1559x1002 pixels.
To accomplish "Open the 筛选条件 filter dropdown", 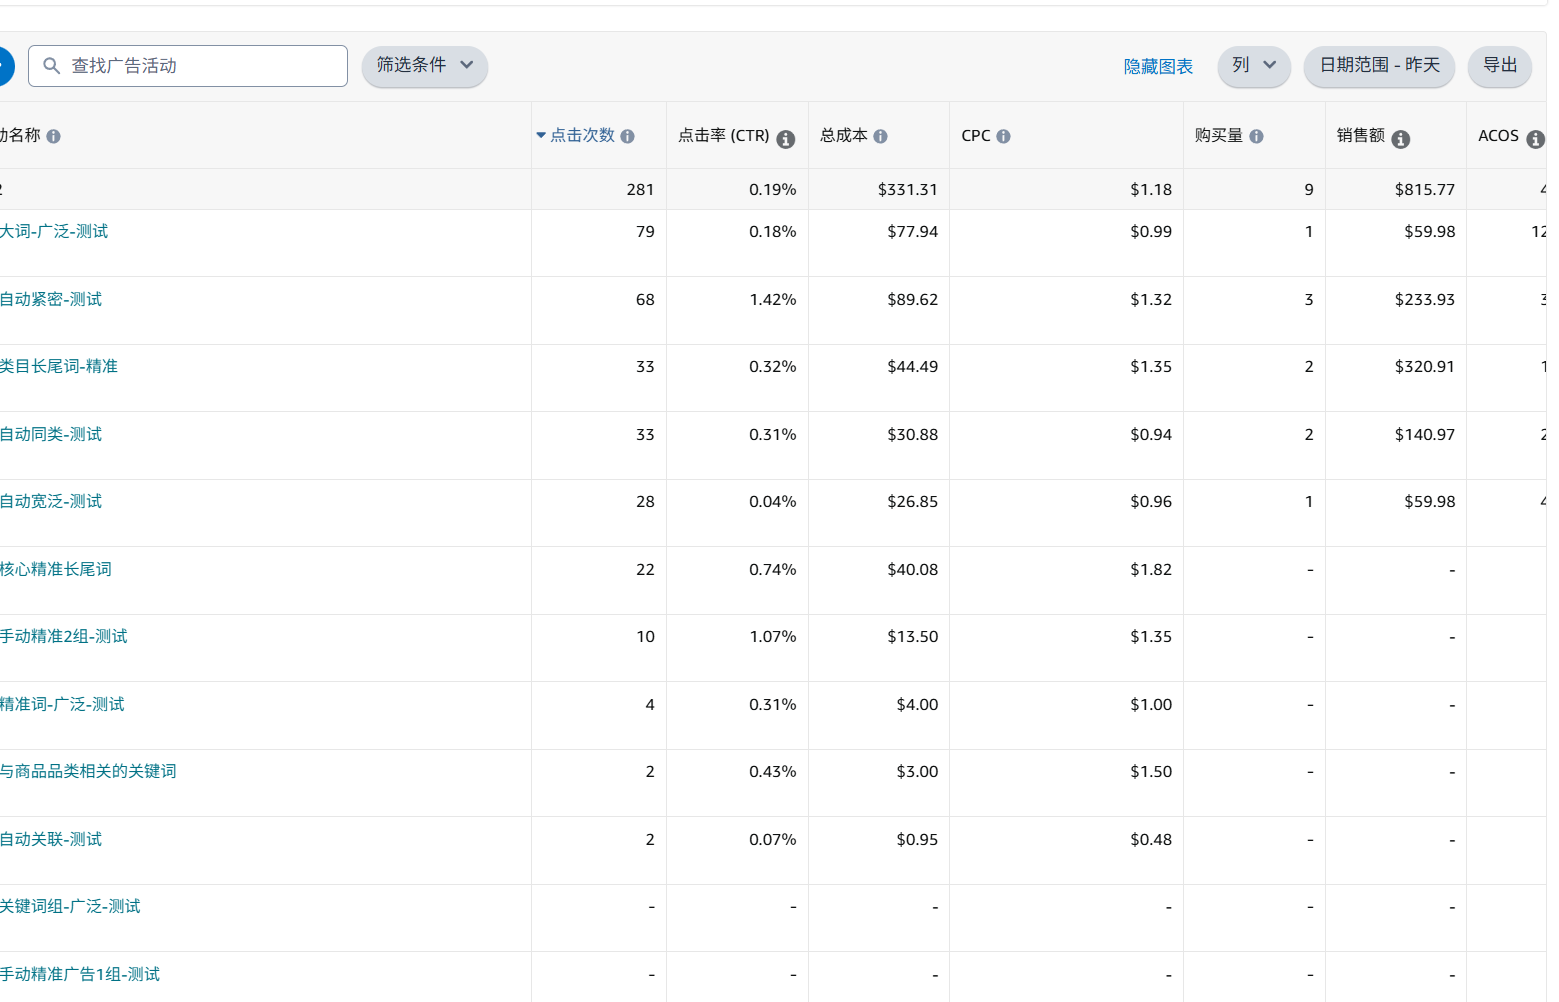I will coord(424,66).
